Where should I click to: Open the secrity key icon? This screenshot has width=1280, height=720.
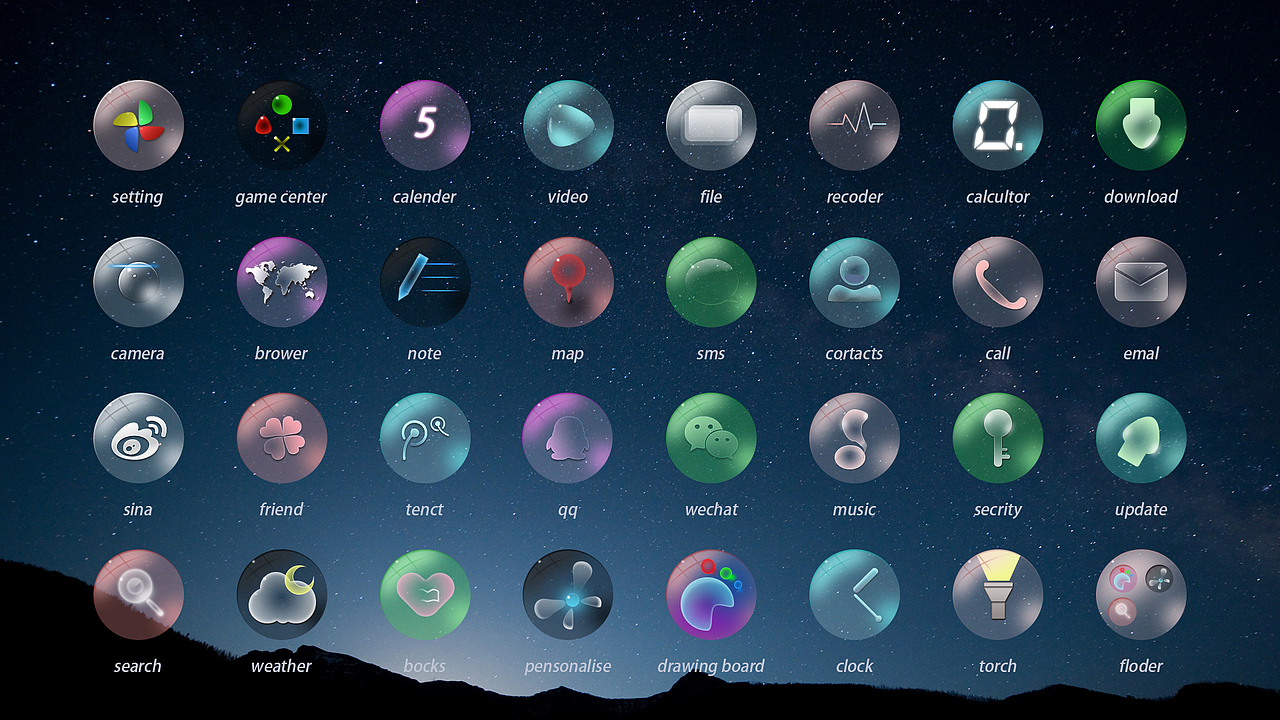coord(998,438)
